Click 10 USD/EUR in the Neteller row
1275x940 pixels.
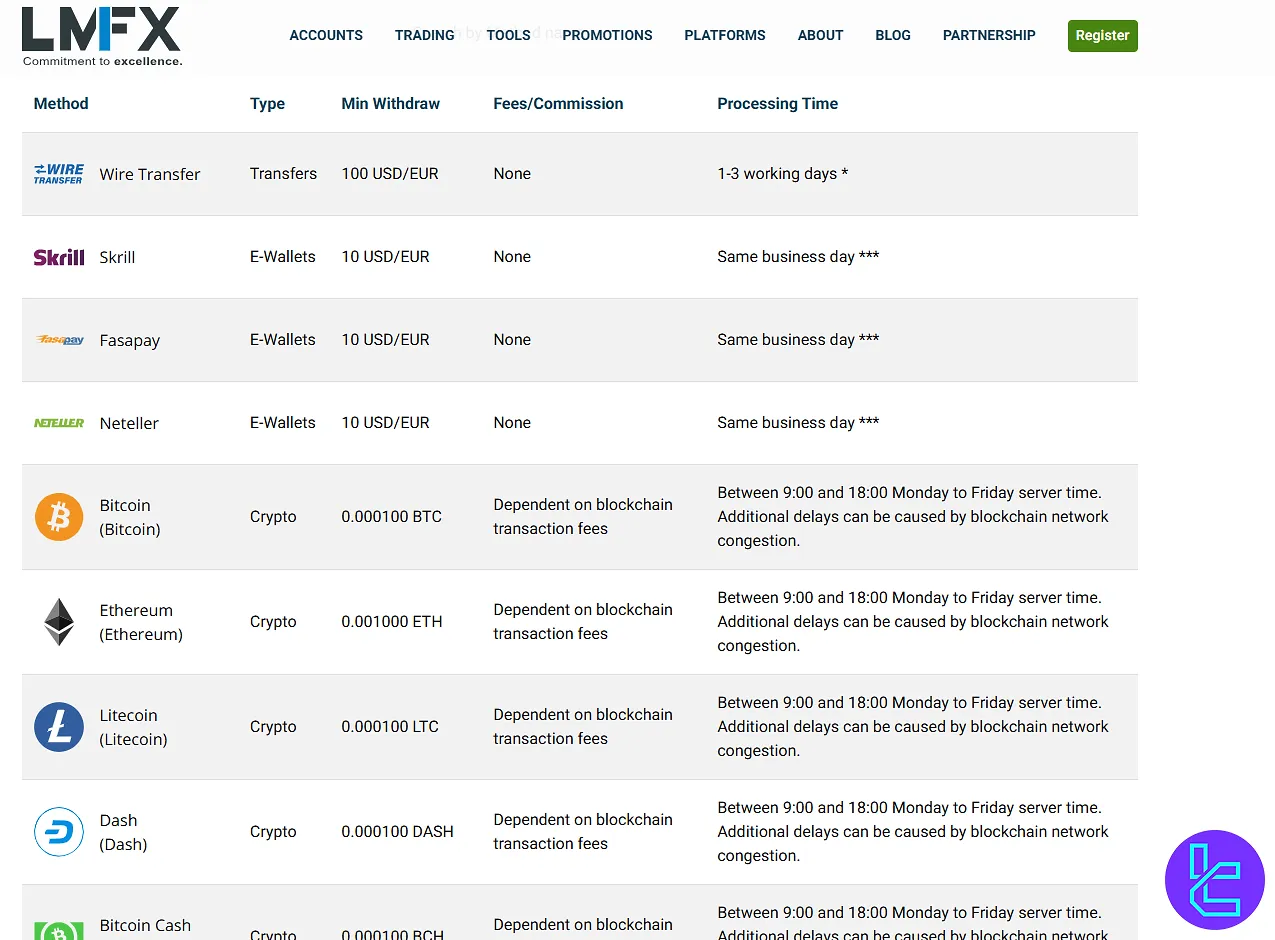pos(385,423)
